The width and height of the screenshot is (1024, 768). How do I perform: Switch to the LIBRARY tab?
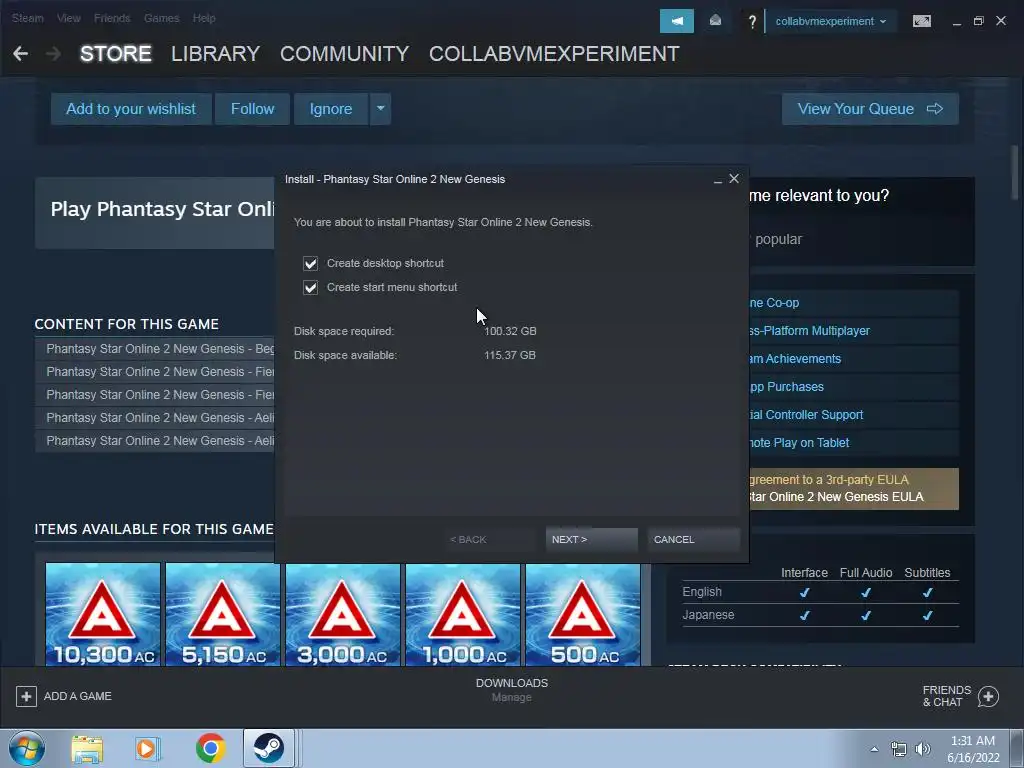[x=216, y=54]
